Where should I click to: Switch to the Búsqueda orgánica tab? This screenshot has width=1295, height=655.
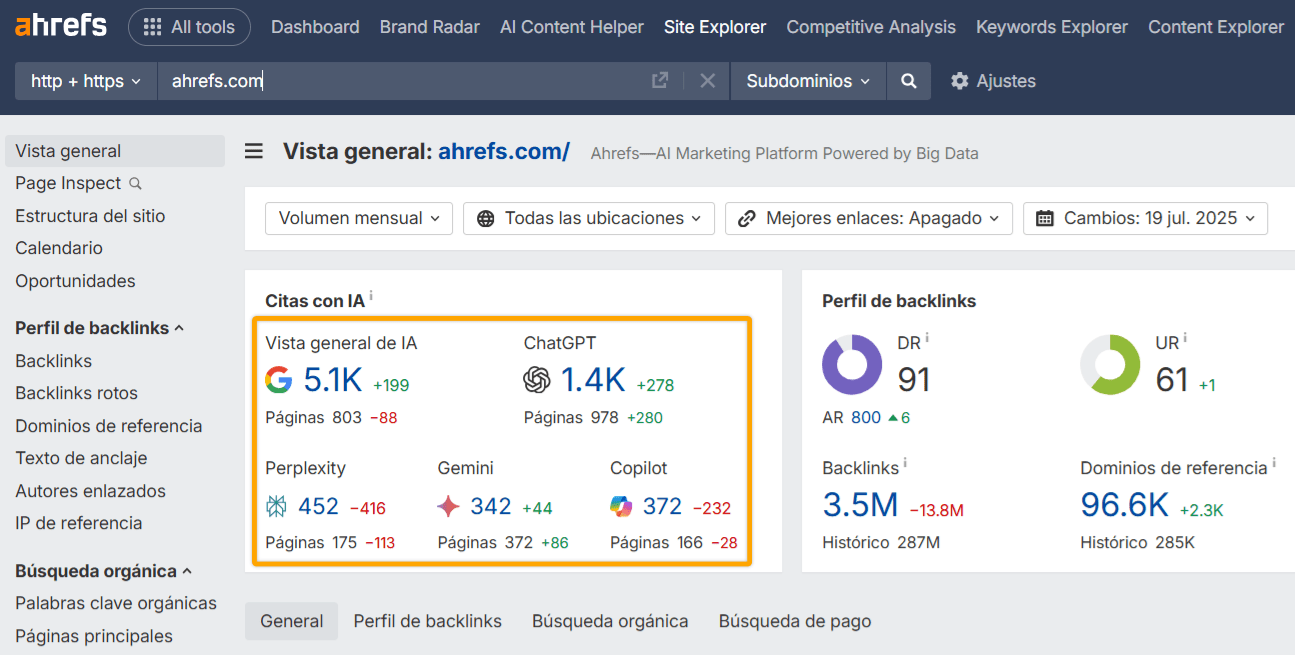pyautogui.click(x=610, y=621)
